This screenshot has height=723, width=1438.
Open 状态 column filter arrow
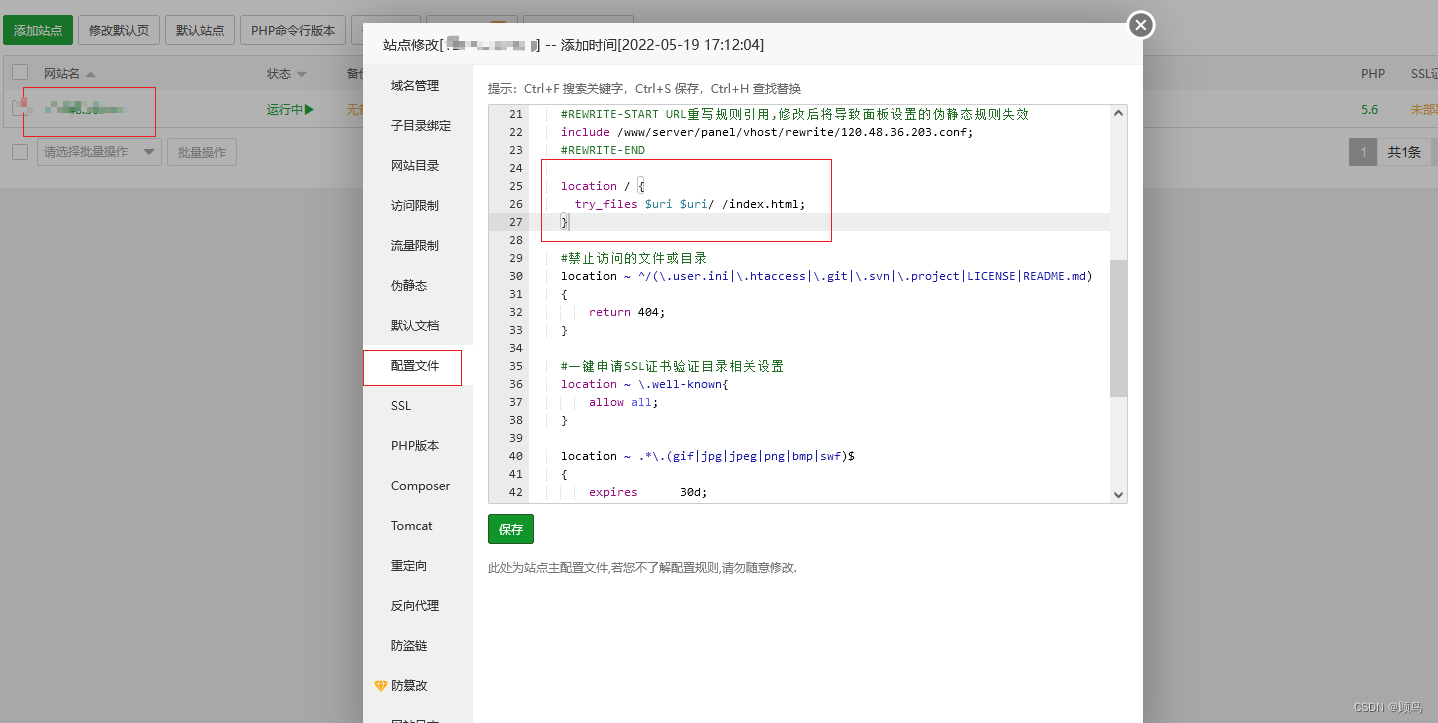[x=301, y=74]
